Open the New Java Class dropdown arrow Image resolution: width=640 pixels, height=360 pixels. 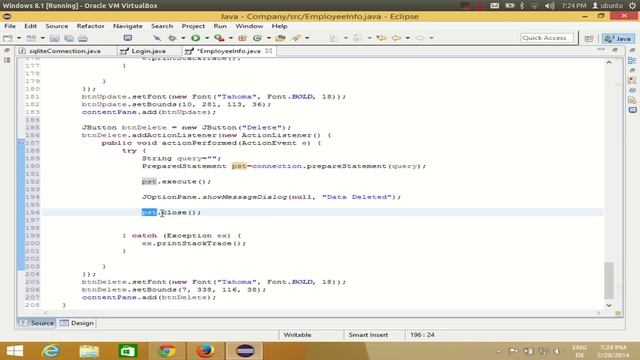tap(269, 38)
